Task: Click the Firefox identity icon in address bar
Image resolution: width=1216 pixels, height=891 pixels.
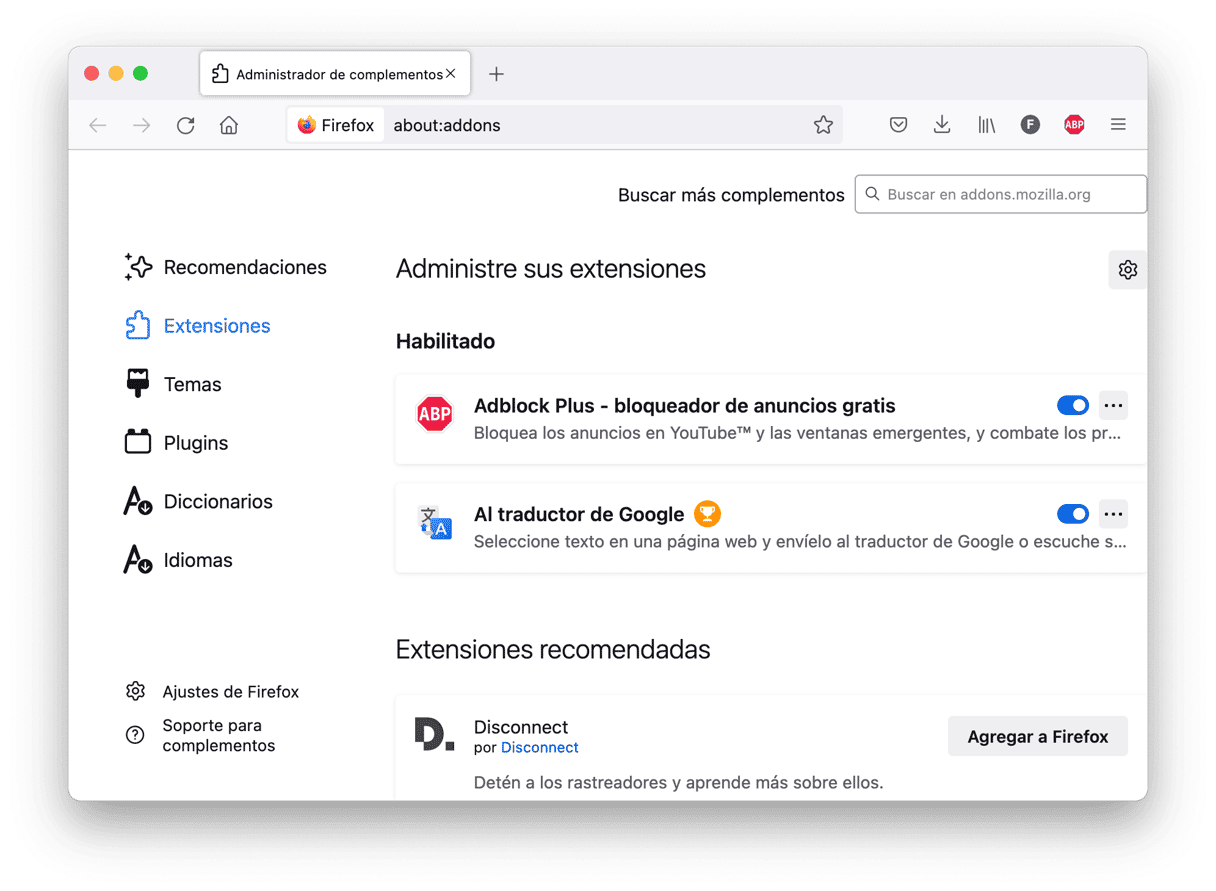Action: point(307,125)
